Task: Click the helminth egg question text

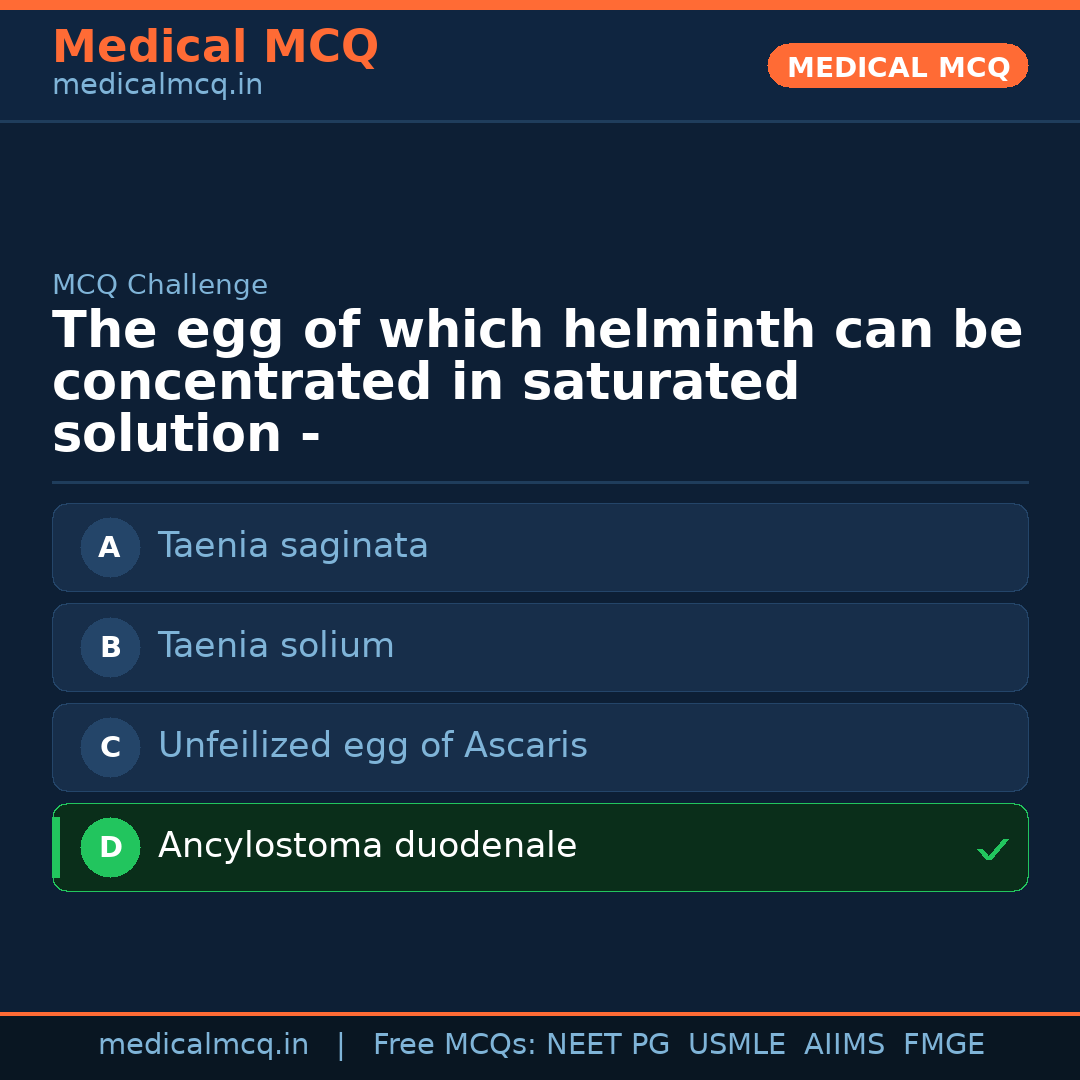Action: tap(537, 382)
